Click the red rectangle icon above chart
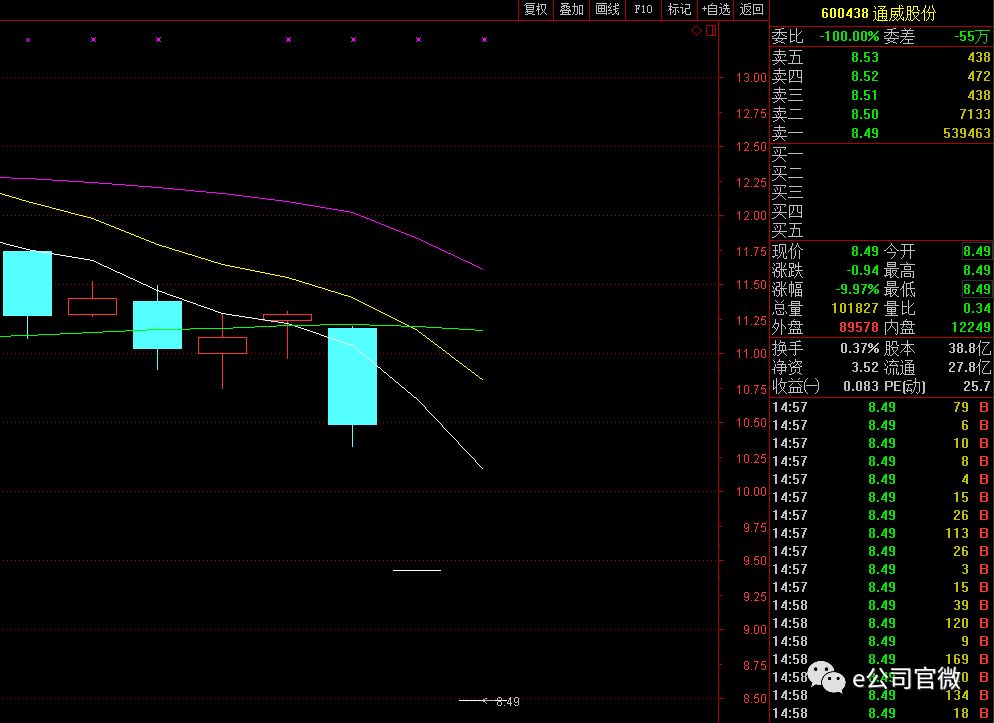This screenshot has width=994, height=723. tap(711, 31)
